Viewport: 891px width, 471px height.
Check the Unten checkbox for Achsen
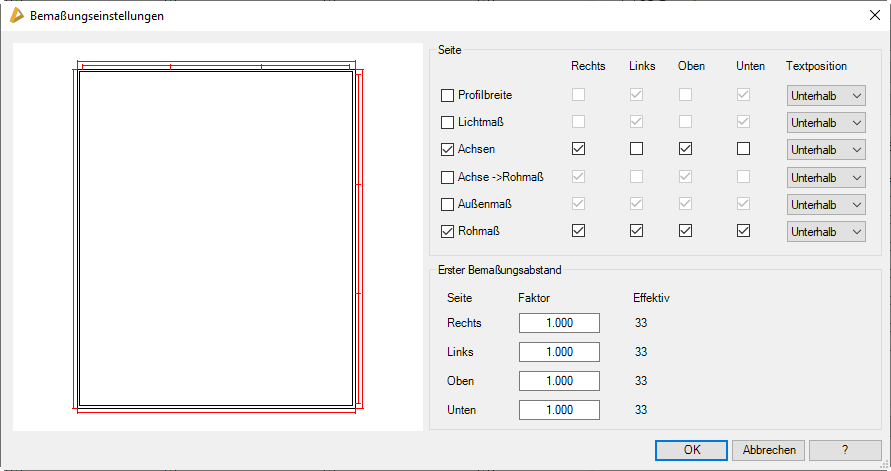[x=743, y=150]
